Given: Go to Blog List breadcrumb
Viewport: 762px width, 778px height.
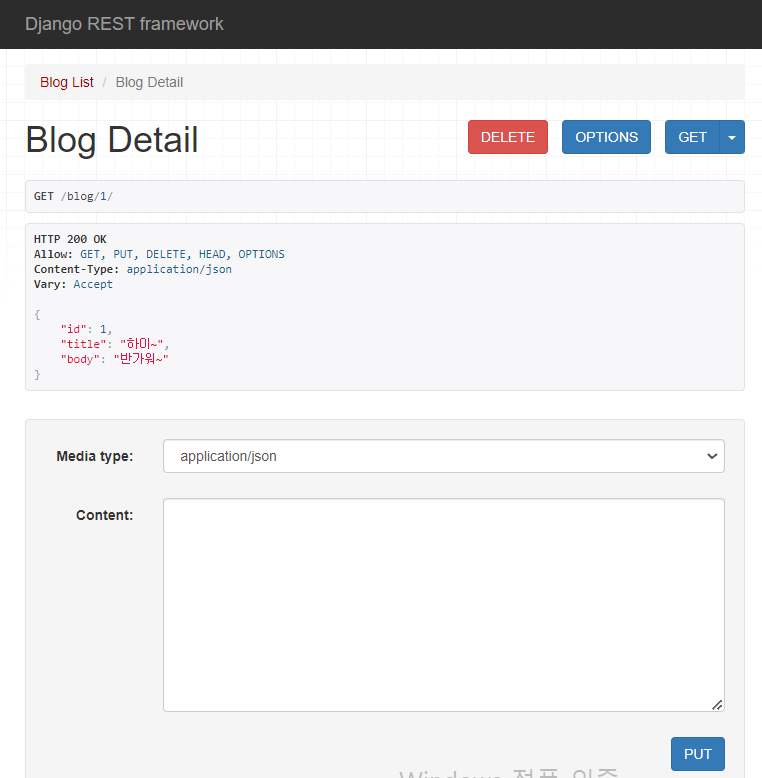Looking at the screenshot, I should tap(66, 82).
